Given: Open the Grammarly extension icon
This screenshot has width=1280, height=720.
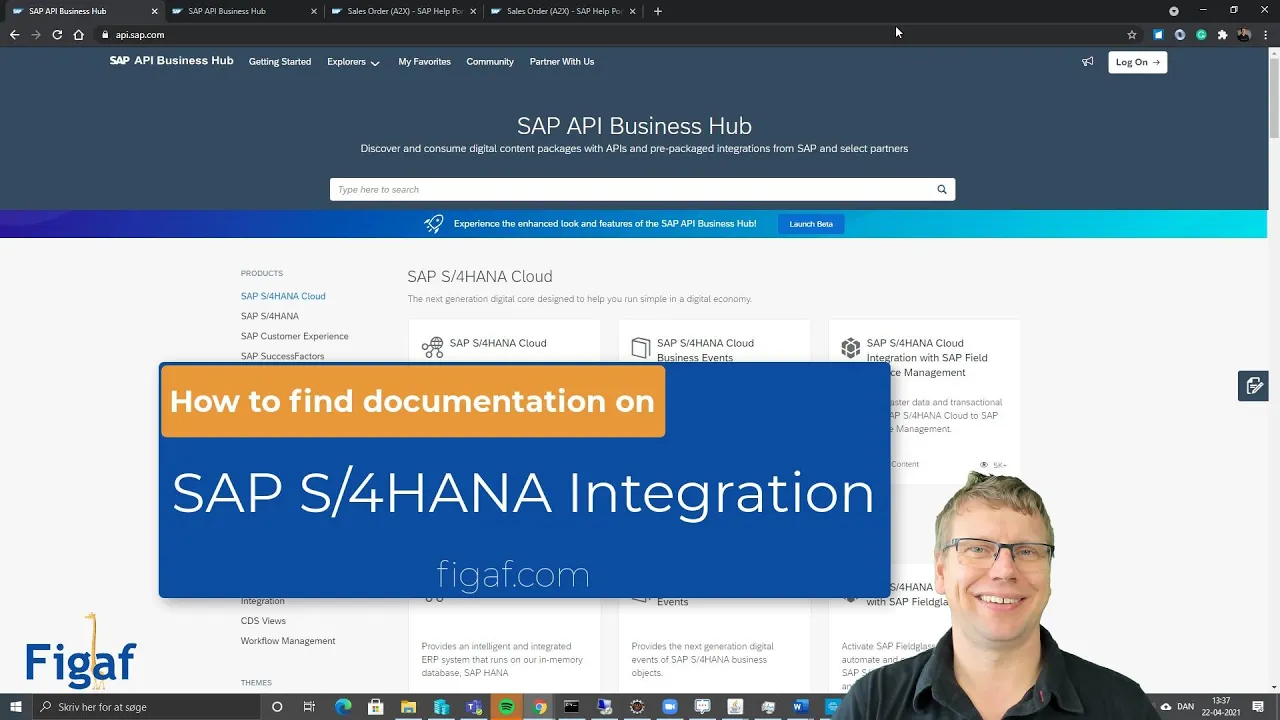Looking at the screenshot, I should pyautogui.click(x=1201, y=34).
